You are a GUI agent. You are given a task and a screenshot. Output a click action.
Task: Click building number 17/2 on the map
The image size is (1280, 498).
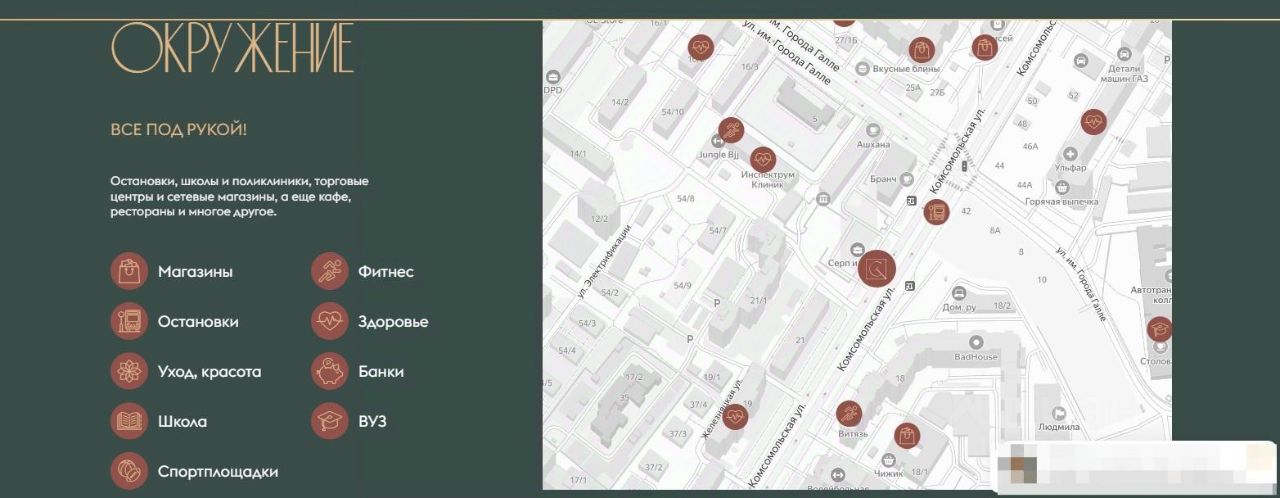(633, 377)
